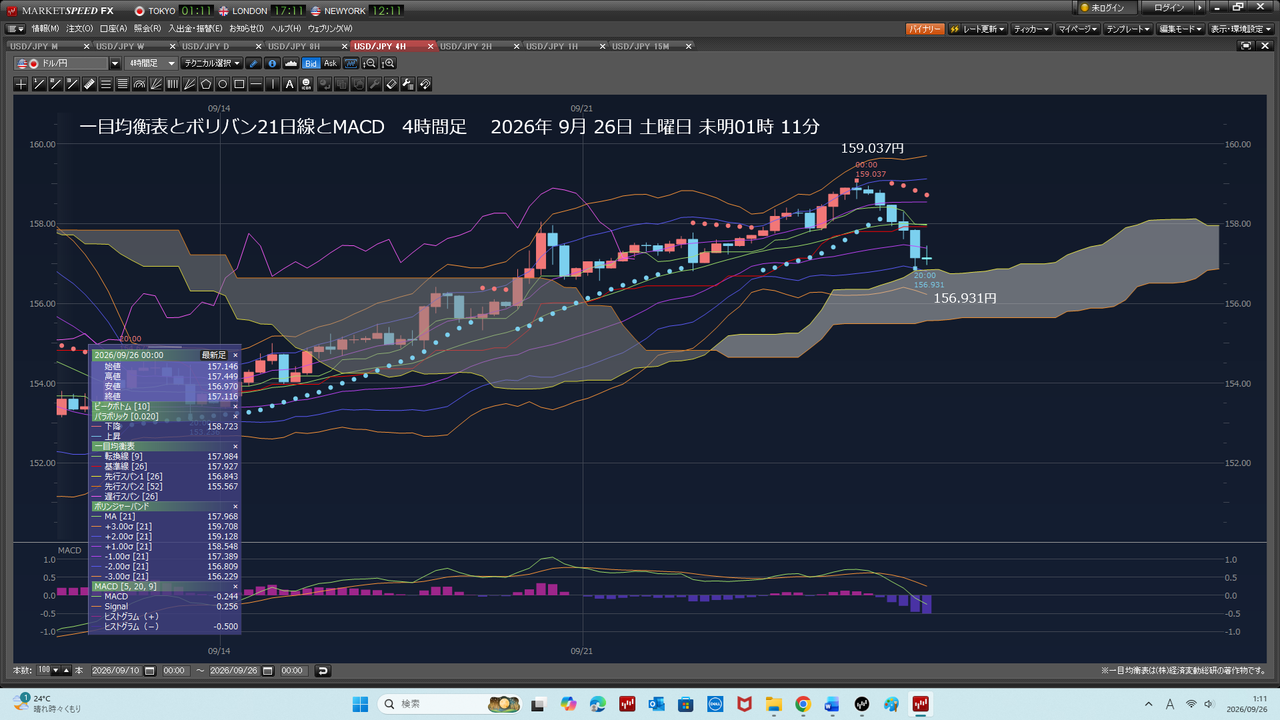Open the start date calendar picker
1280x720 pixels.
pyautogui.click(x=150, y=670)
